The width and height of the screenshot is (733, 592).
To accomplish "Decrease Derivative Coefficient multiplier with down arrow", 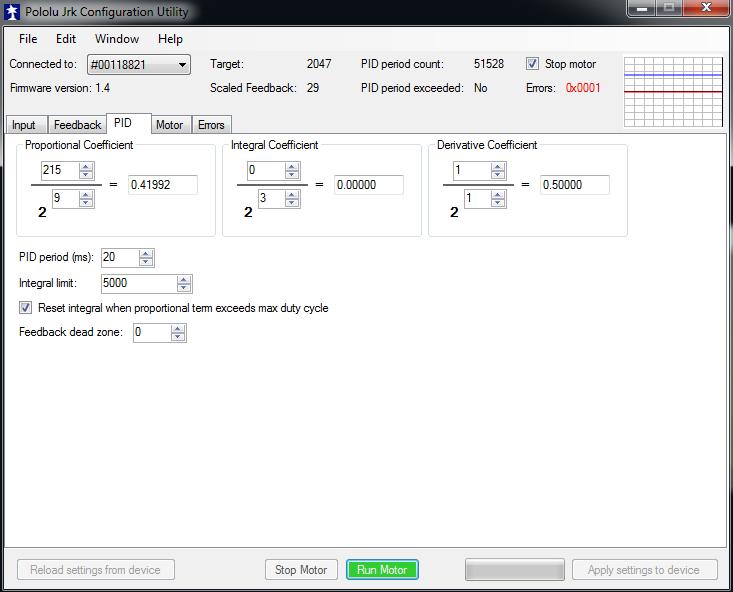I will click(x=498, y=174).
